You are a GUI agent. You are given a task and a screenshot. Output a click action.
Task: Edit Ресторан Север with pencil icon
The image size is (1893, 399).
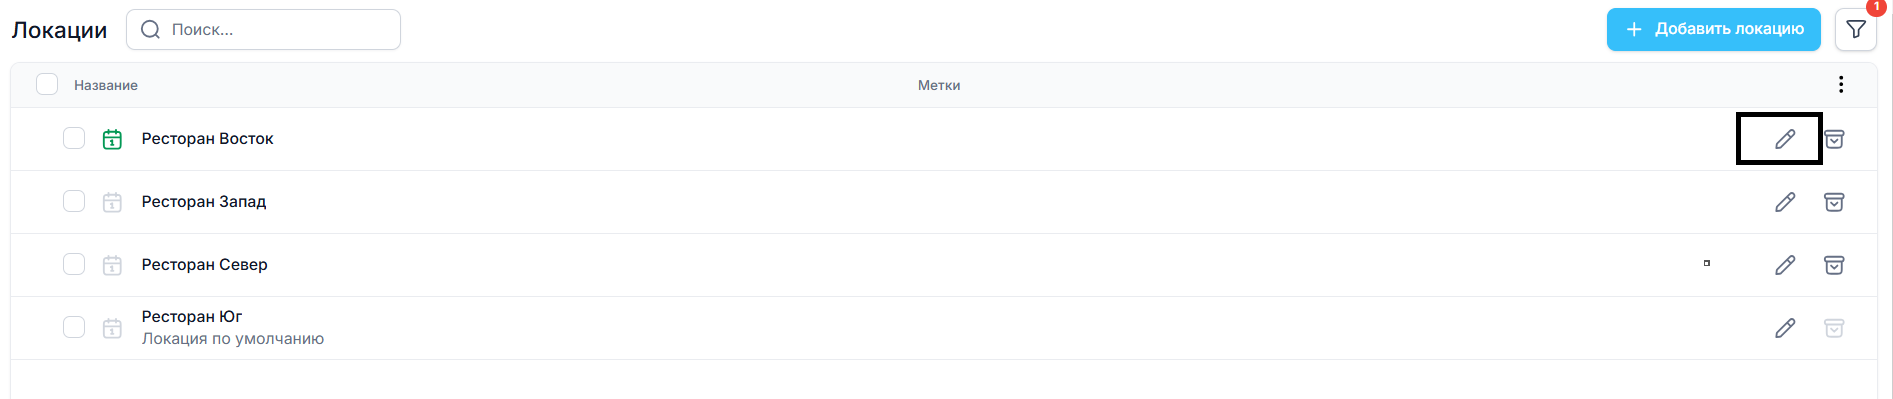pos(1785,265)
